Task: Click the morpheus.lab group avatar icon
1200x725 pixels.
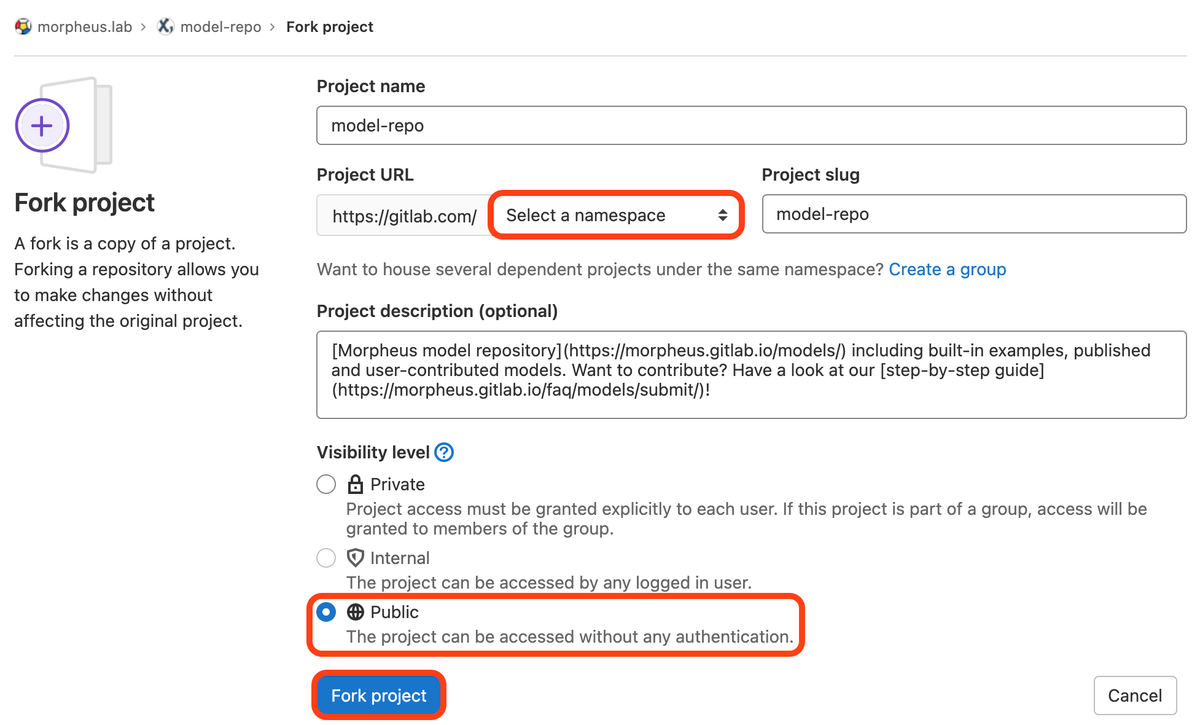Action: (x=23, y=27)
